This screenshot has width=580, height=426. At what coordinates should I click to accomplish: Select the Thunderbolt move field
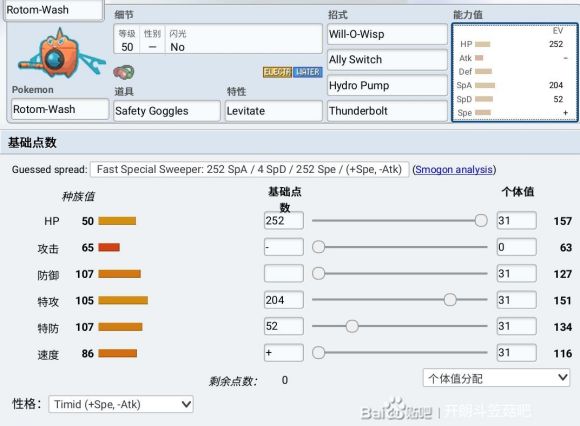pos(387,111)
